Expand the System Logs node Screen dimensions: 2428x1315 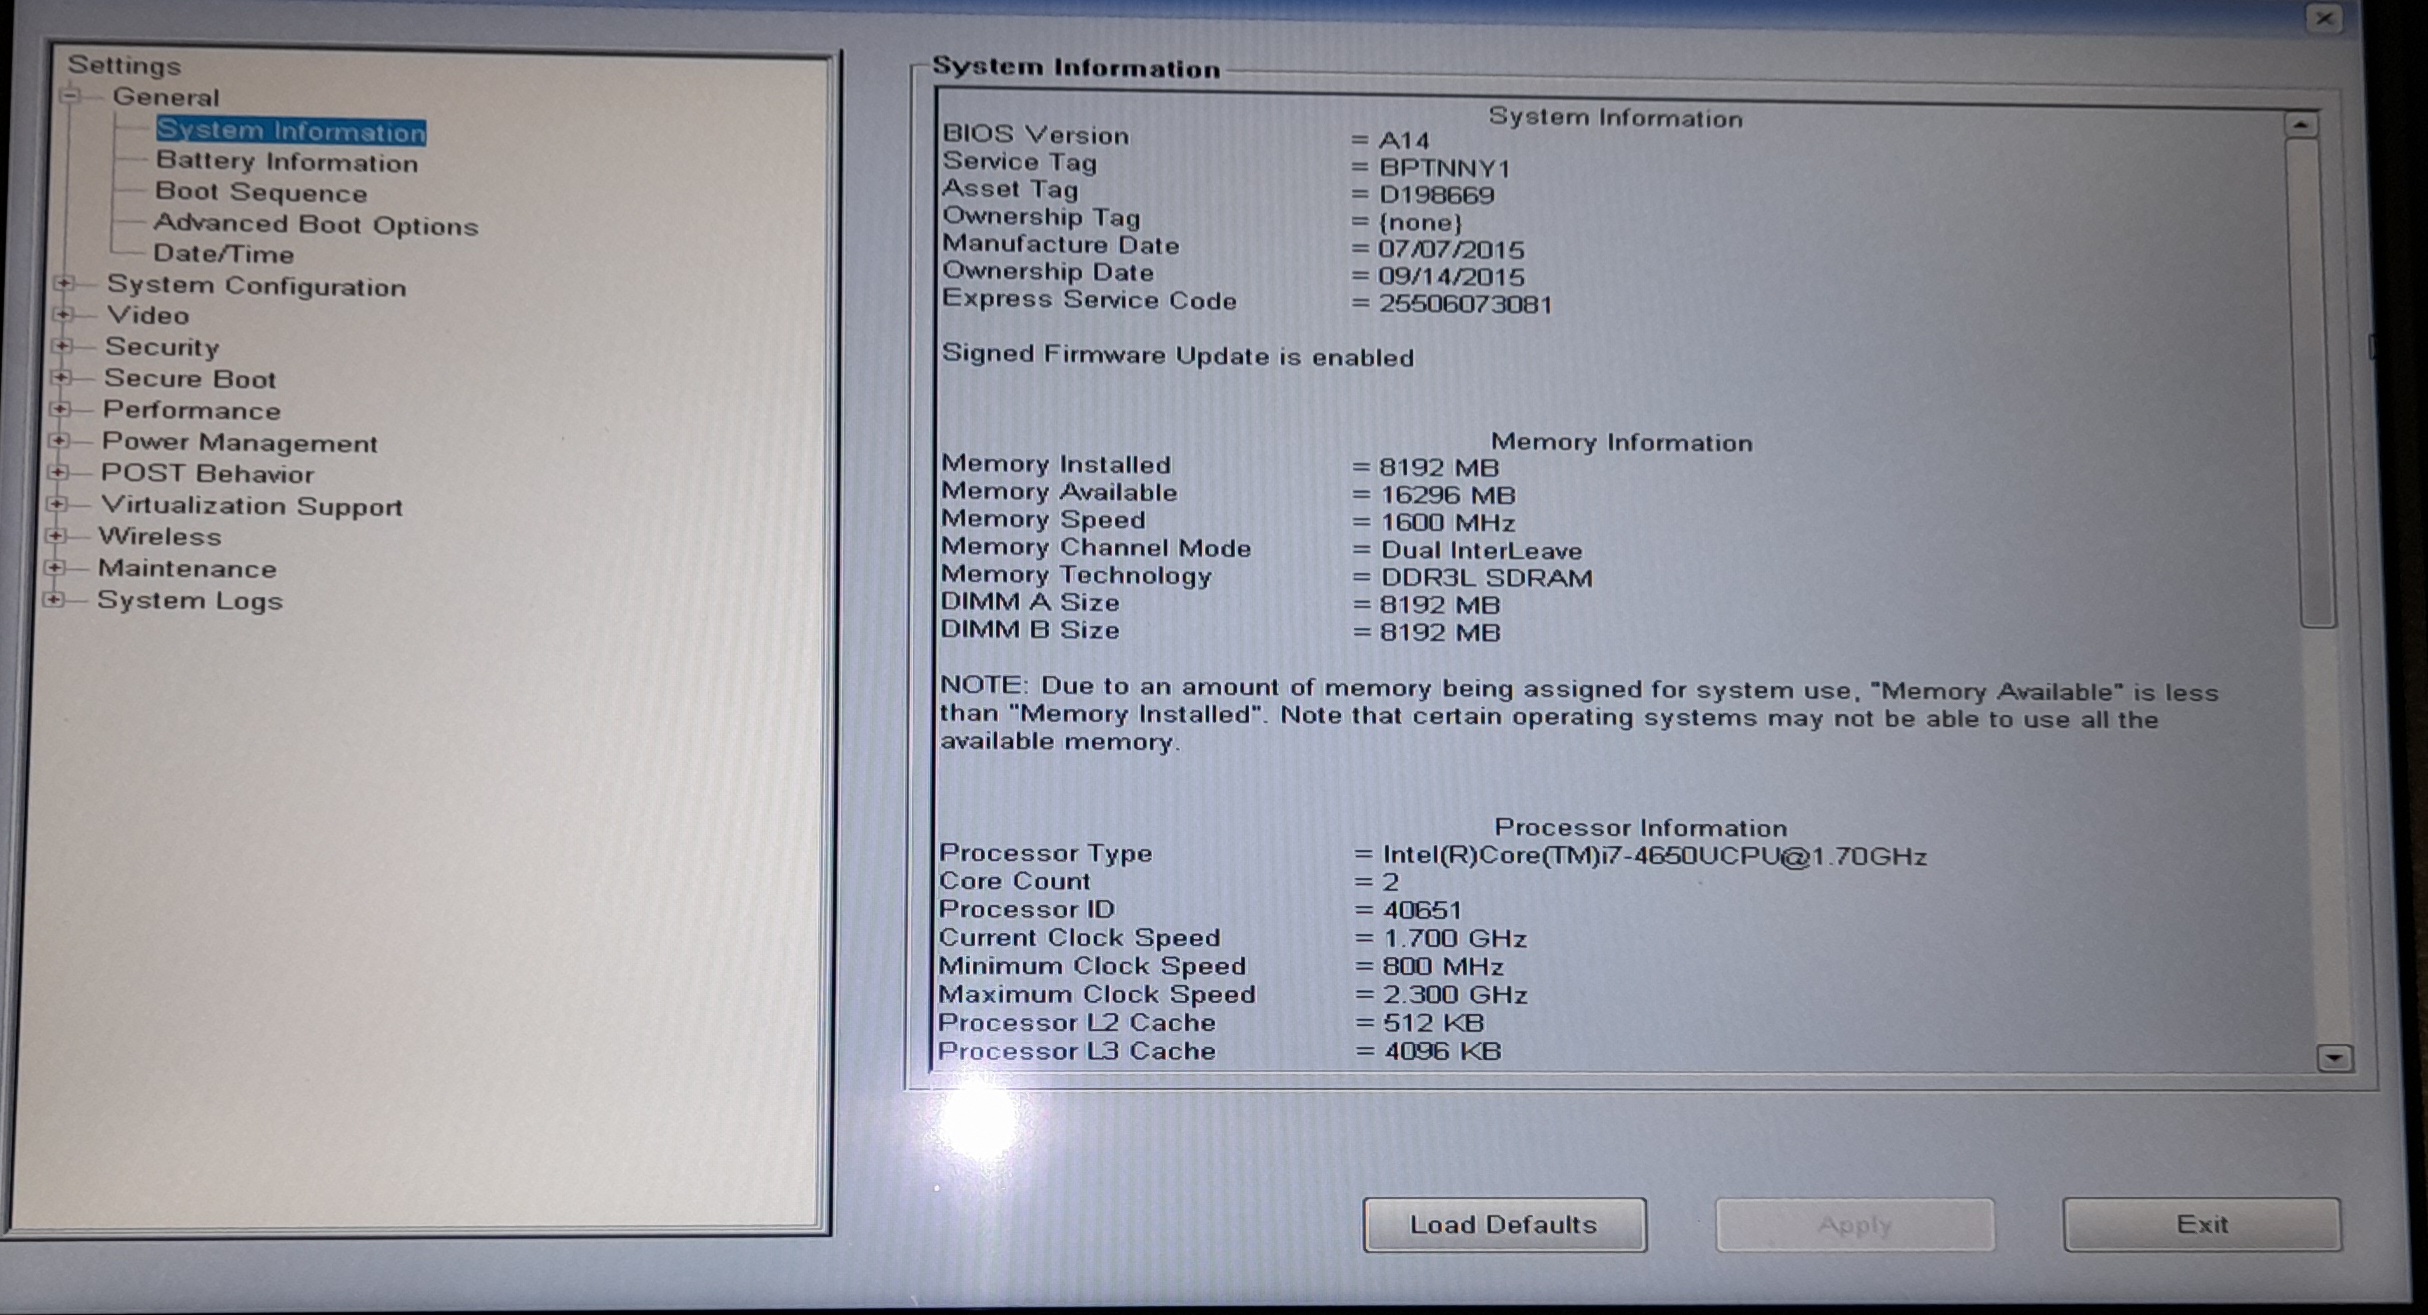pyautogui.click(x=55, y=599)
